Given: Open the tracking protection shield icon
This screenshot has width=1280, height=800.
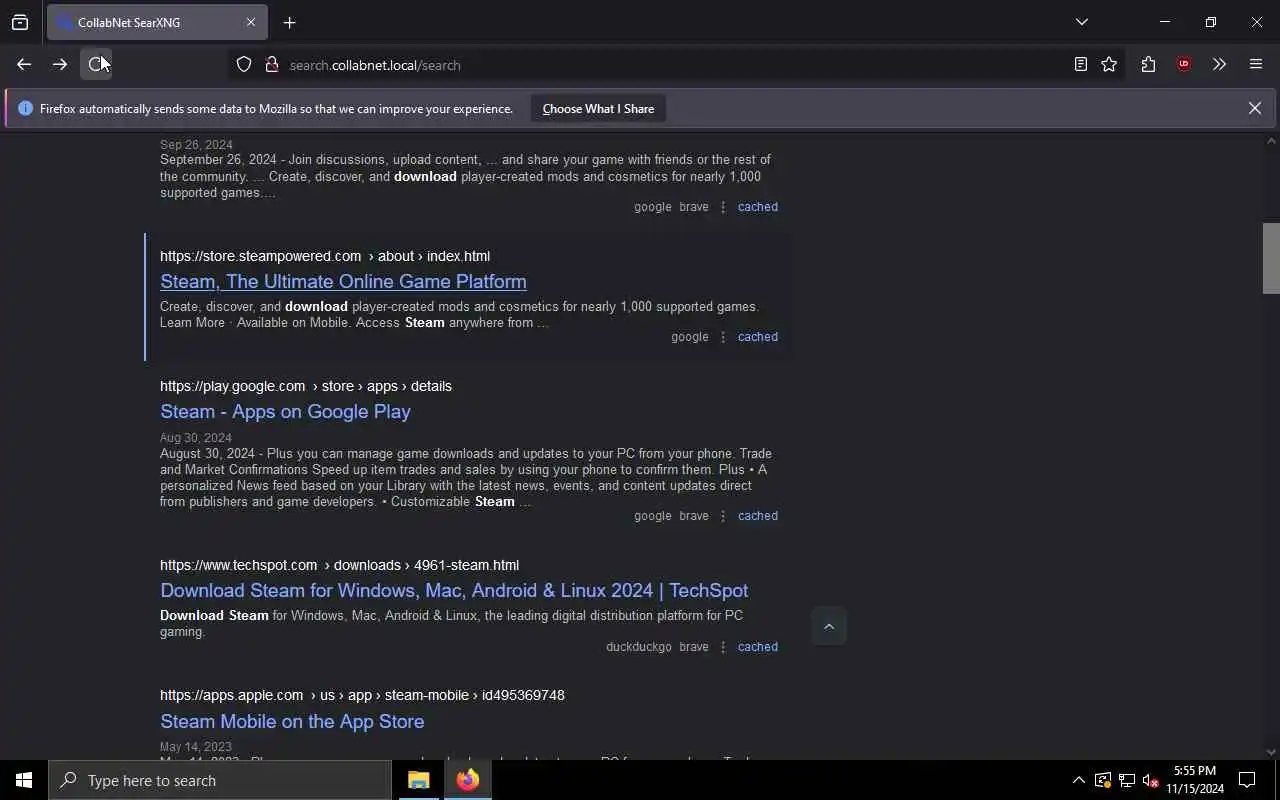Looking at the screenshot, I should (x=244, y=65).
